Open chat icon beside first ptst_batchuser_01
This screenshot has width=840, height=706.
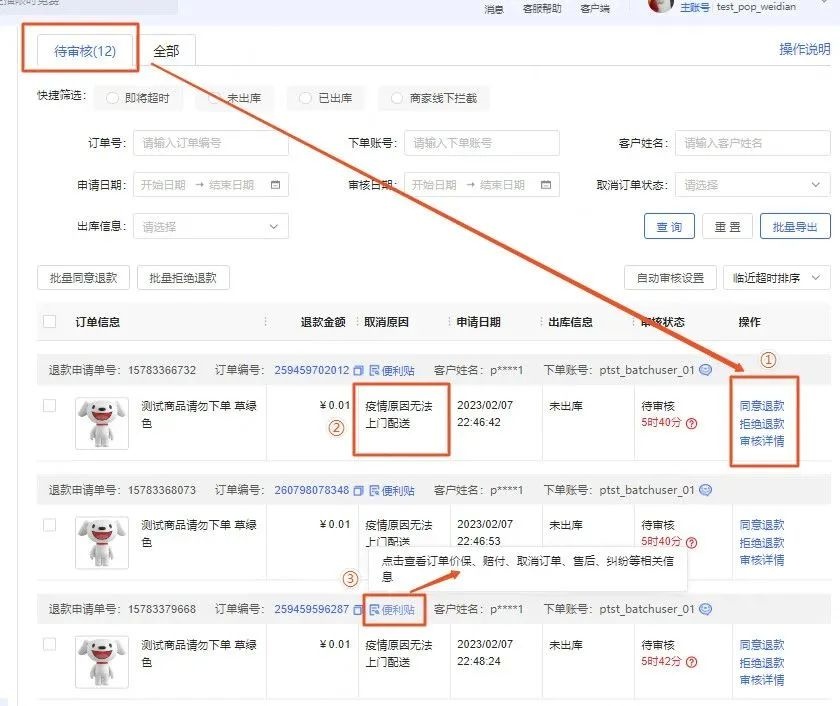point(705,370)
